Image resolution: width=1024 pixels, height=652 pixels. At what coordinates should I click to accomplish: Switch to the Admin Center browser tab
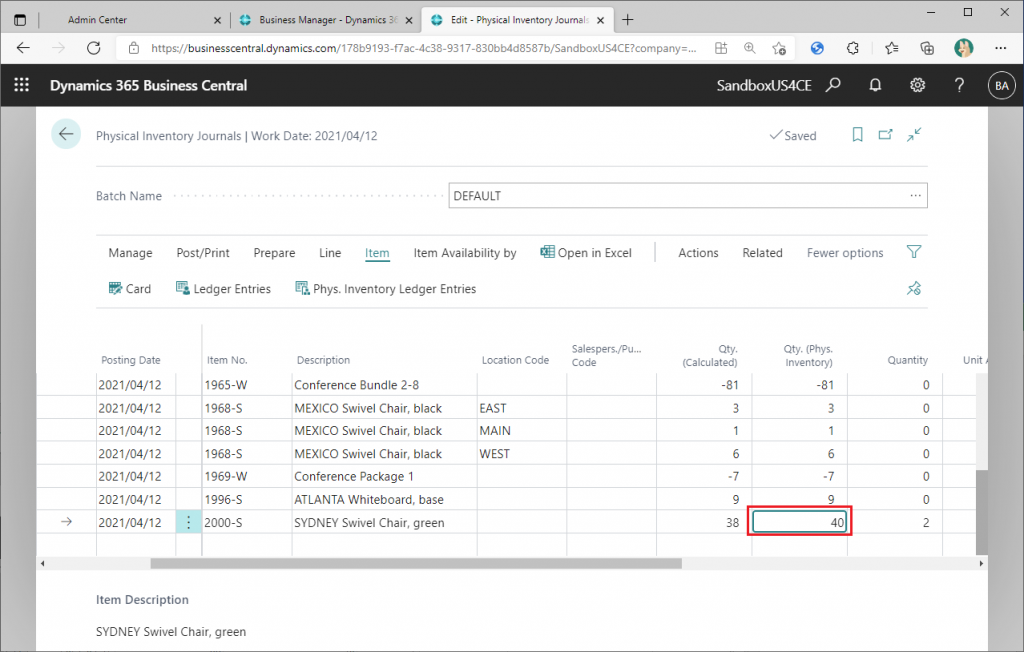click(x=135, y=20)
